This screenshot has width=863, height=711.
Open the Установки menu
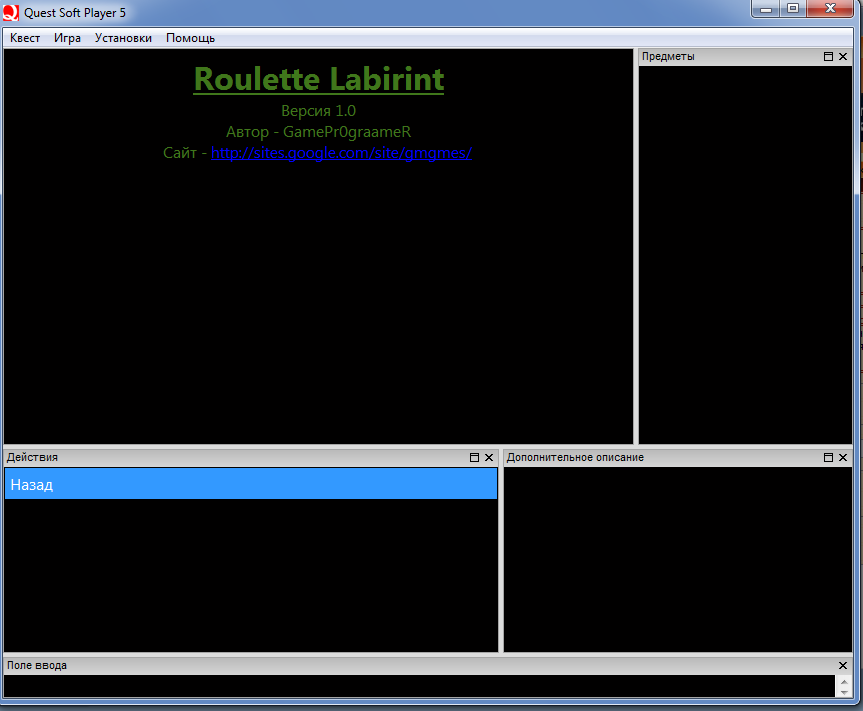(123, 38)
